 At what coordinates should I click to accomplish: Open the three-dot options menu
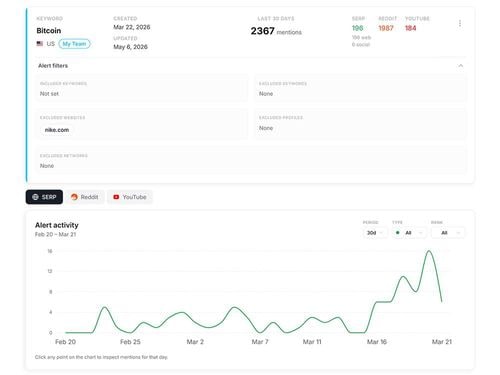tap(460, 23)
